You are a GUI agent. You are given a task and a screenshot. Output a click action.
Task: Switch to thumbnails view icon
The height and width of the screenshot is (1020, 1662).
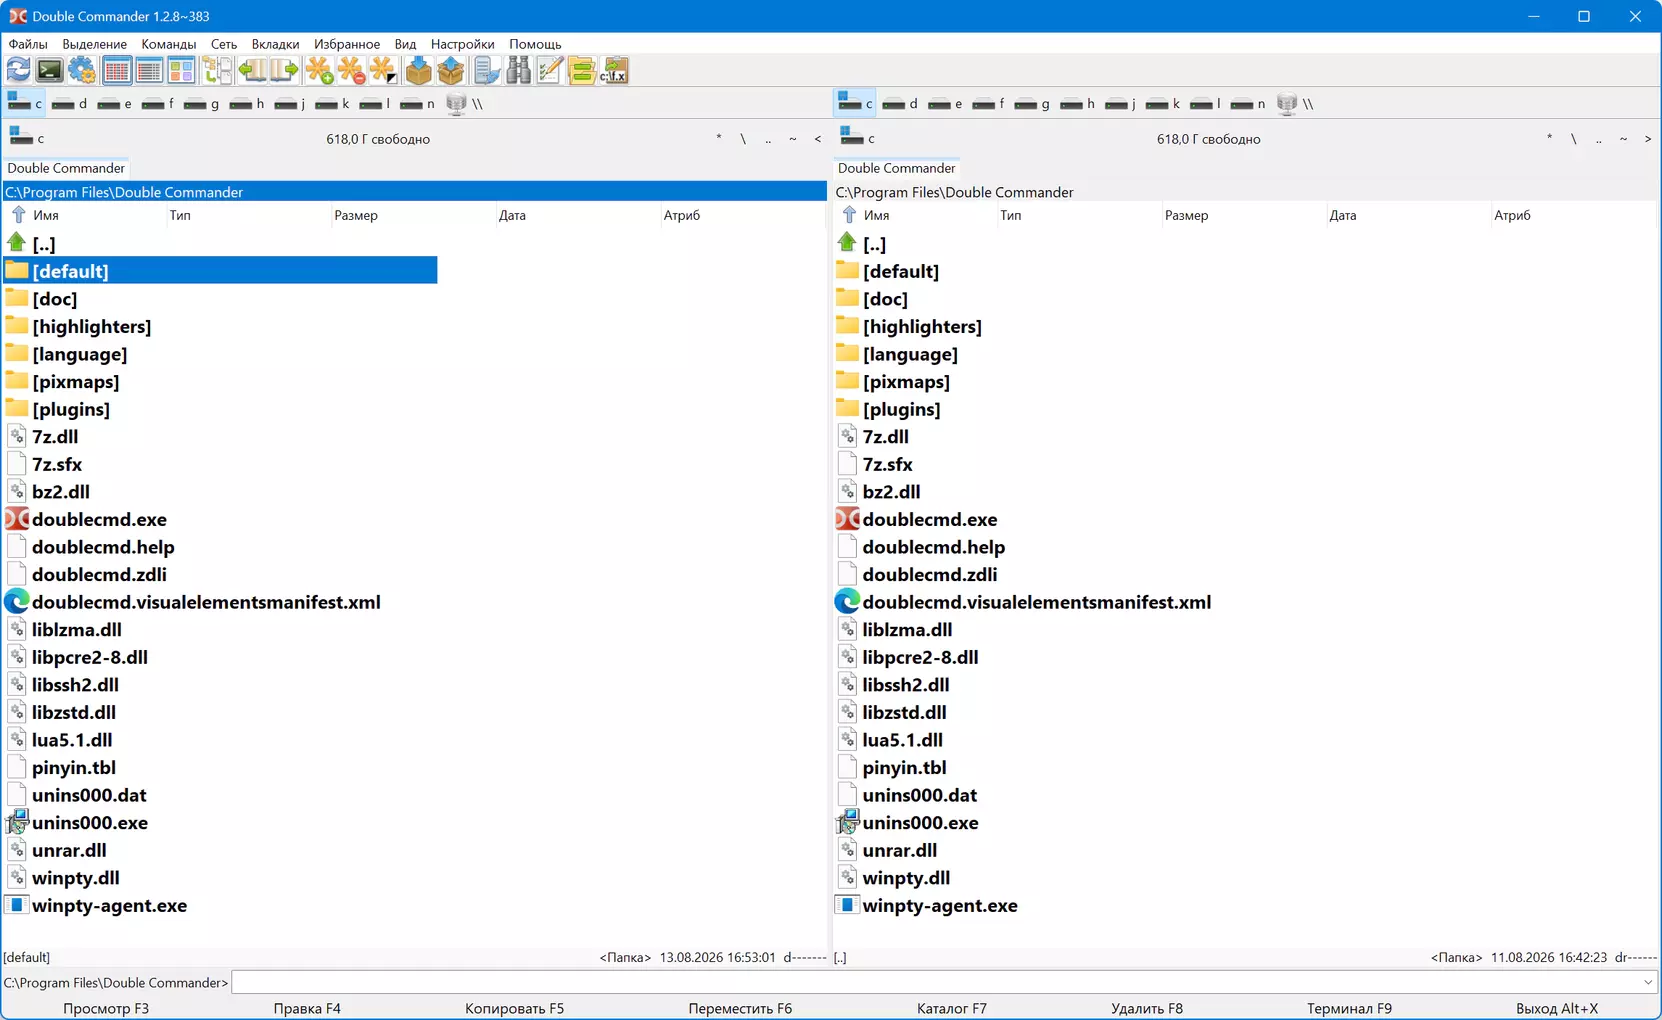point(181,70)
